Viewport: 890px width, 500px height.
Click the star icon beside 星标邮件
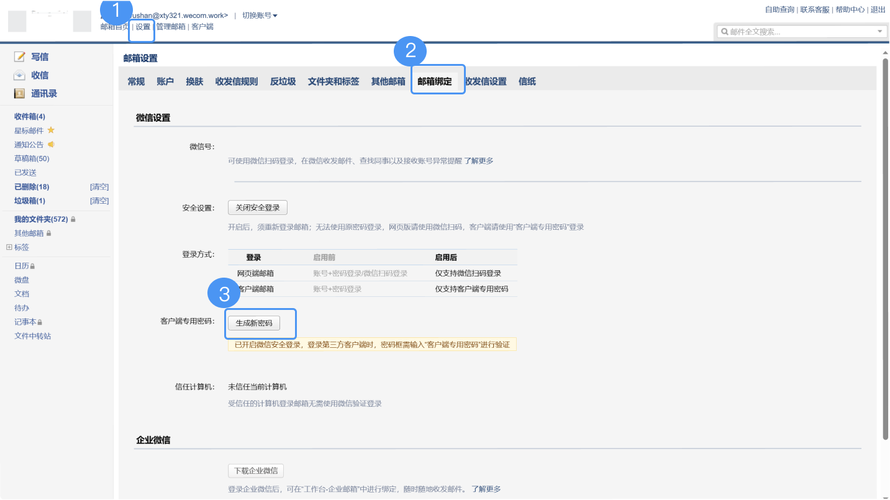point(51,130)
